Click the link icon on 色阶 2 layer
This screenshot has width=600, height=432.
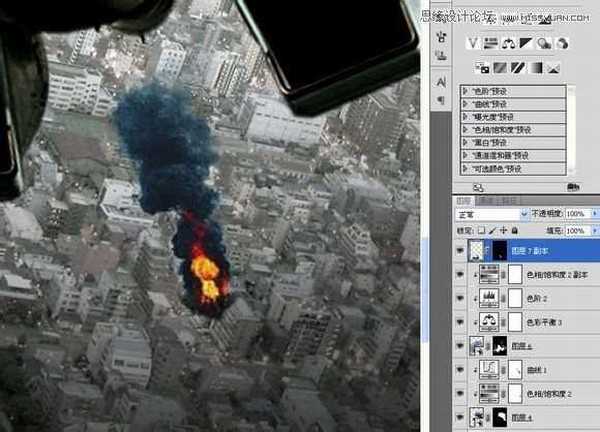pos(504,298)
